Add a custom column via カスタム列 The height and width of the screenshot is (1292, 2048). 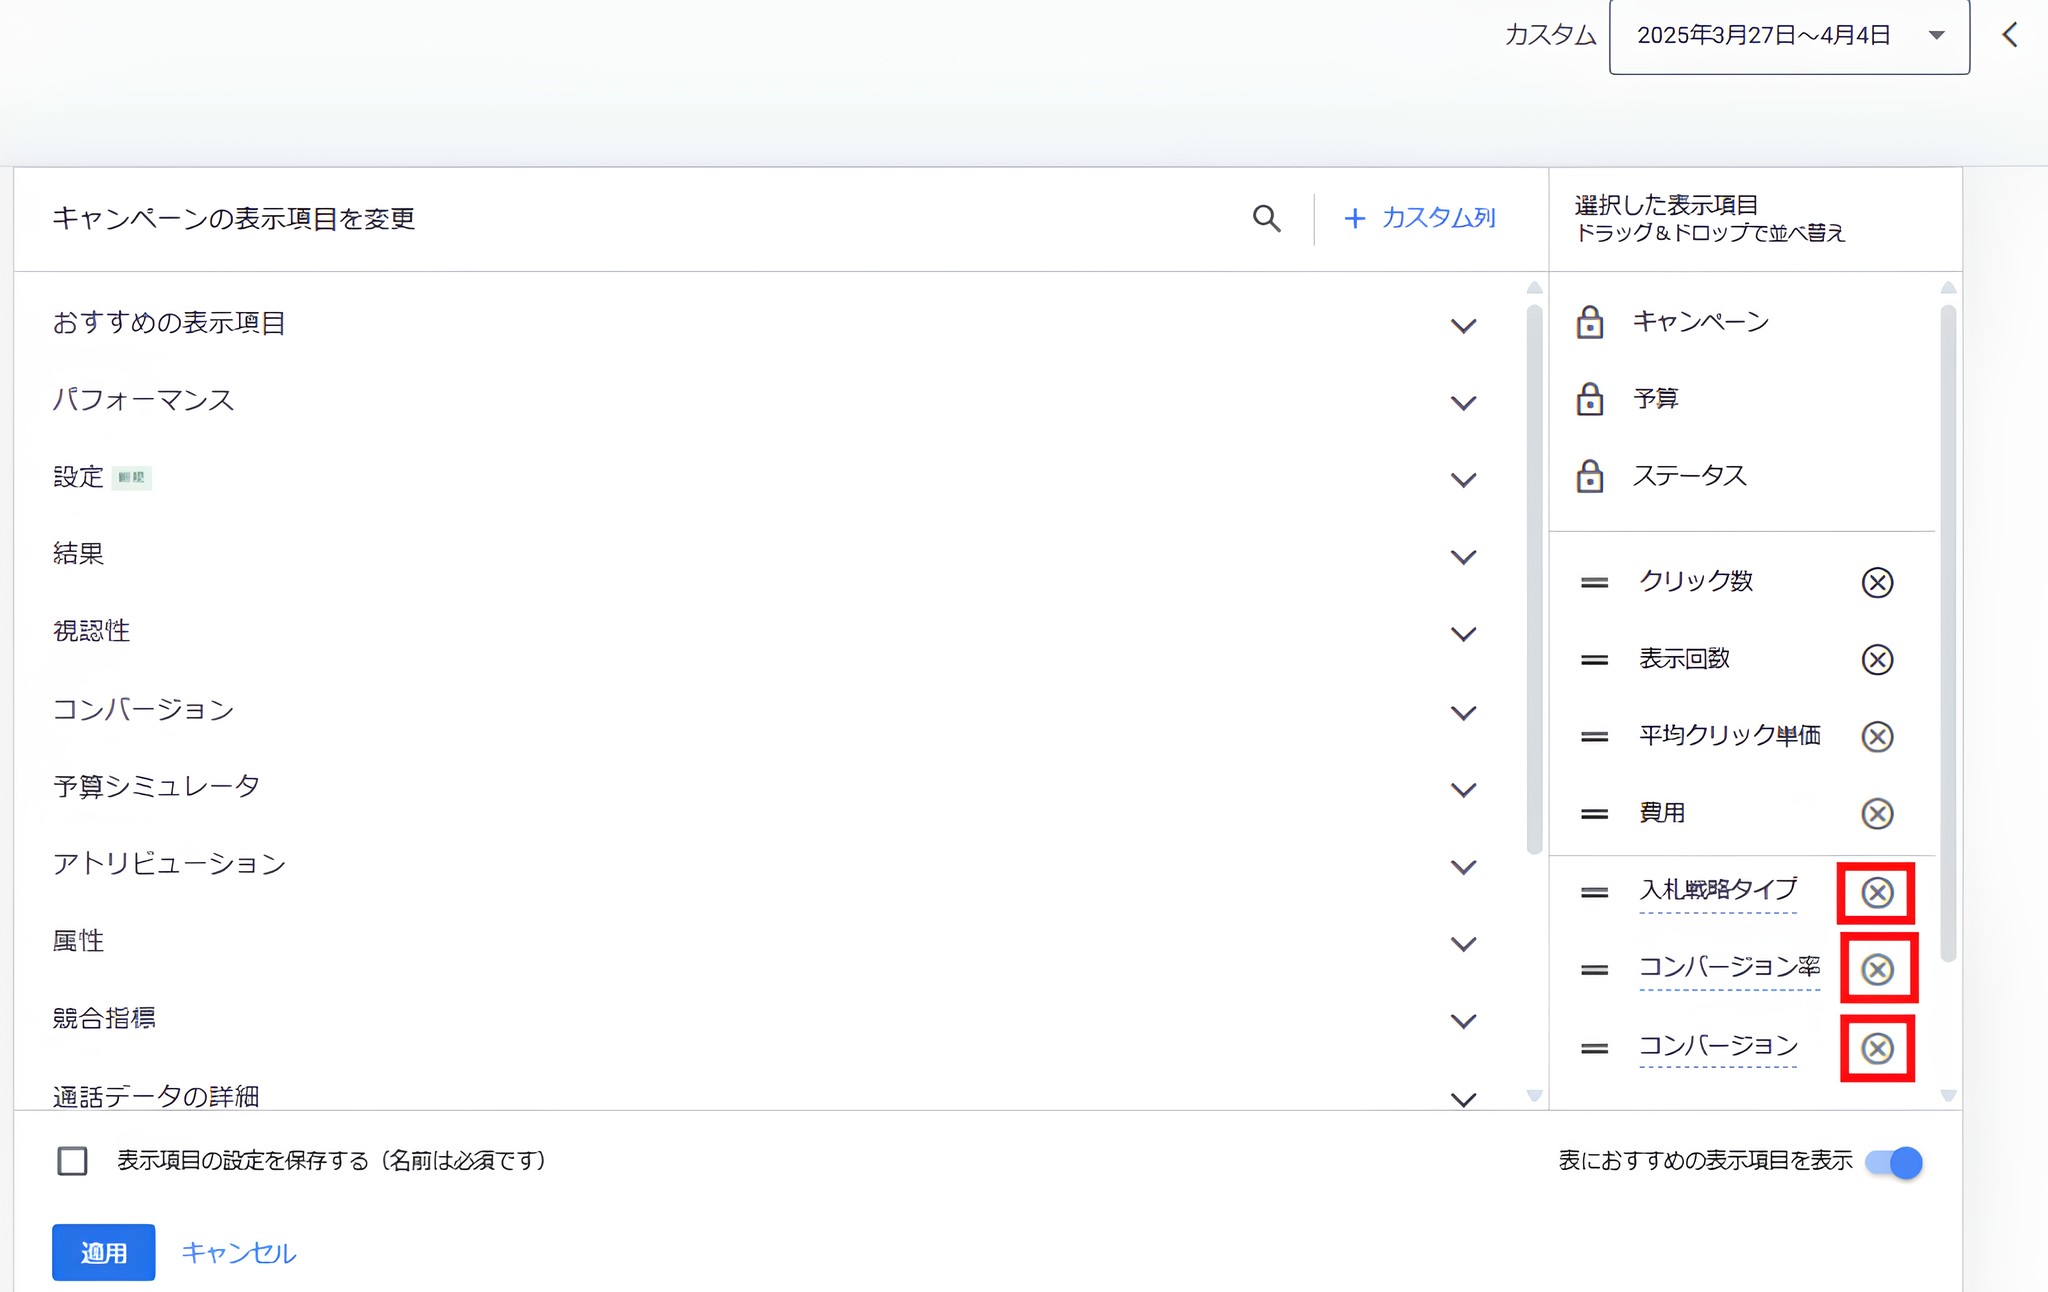click(x=1420, y=218)
